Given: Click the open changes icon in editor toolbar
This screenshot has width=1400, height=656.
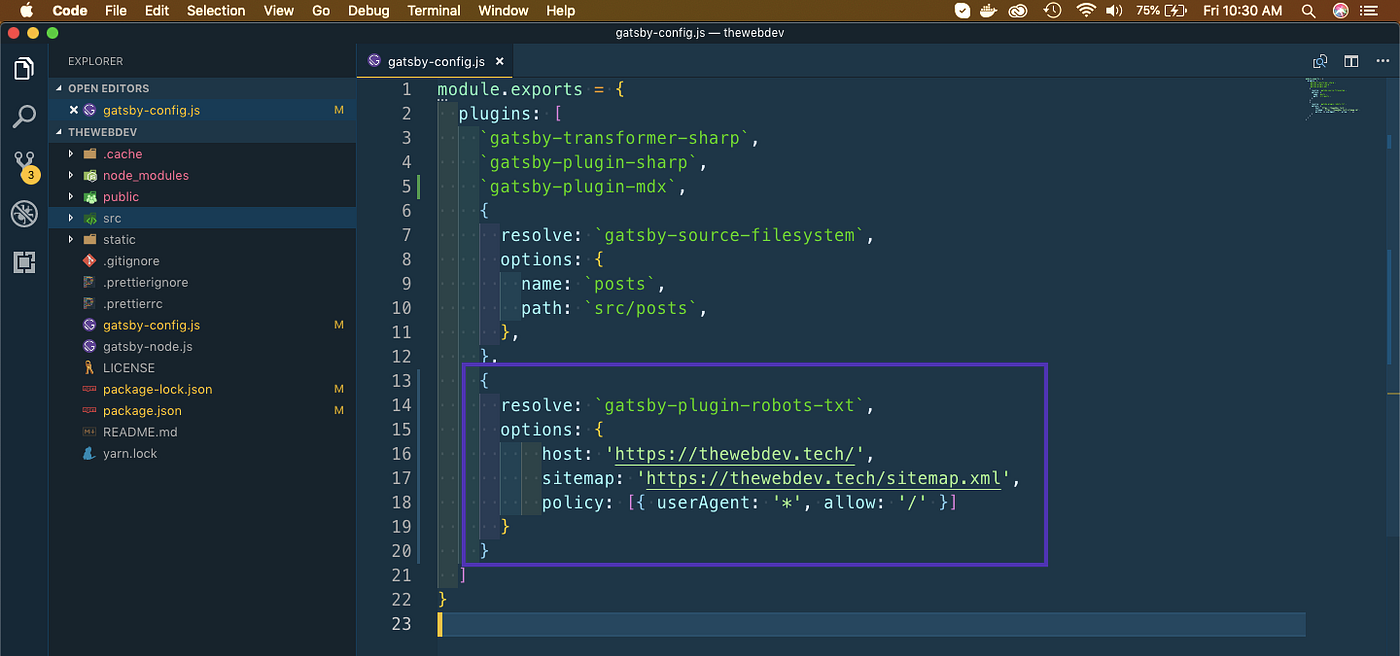Looking at the screenshot, I should pos(1320,61).
